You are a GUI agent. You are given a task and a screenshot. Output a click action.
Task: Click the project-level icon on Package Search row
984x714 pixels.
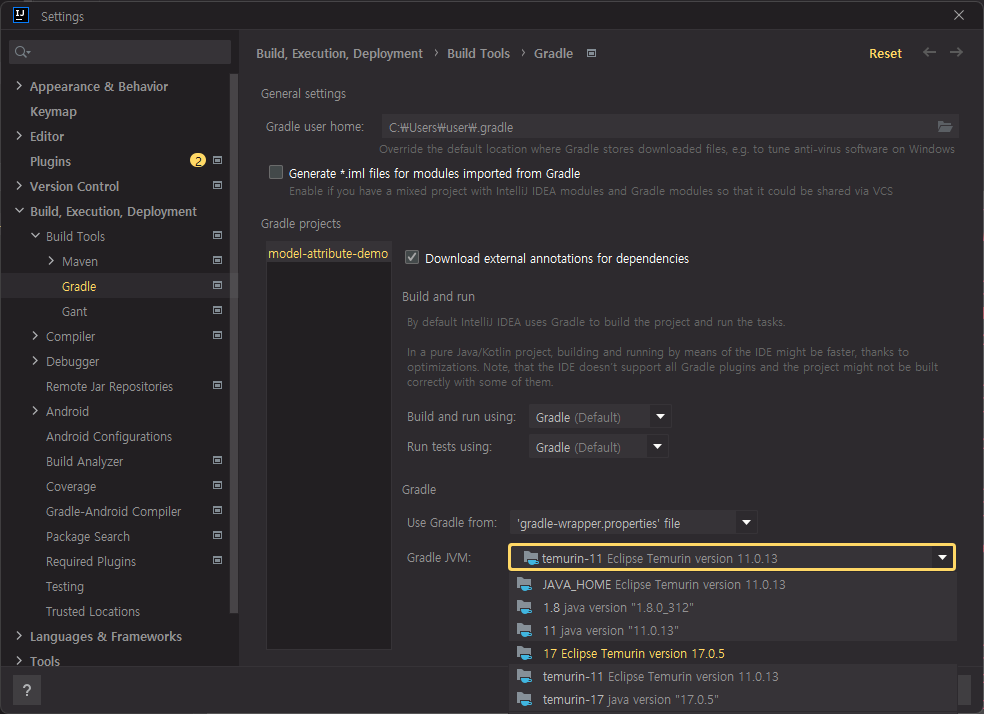point(218,536)
